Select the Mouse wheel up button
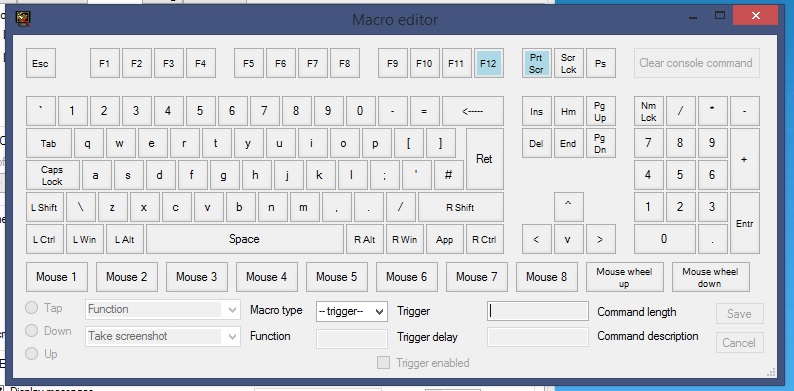Image resolution: width=794 pixels, height=391 pixels. (624, 277)
